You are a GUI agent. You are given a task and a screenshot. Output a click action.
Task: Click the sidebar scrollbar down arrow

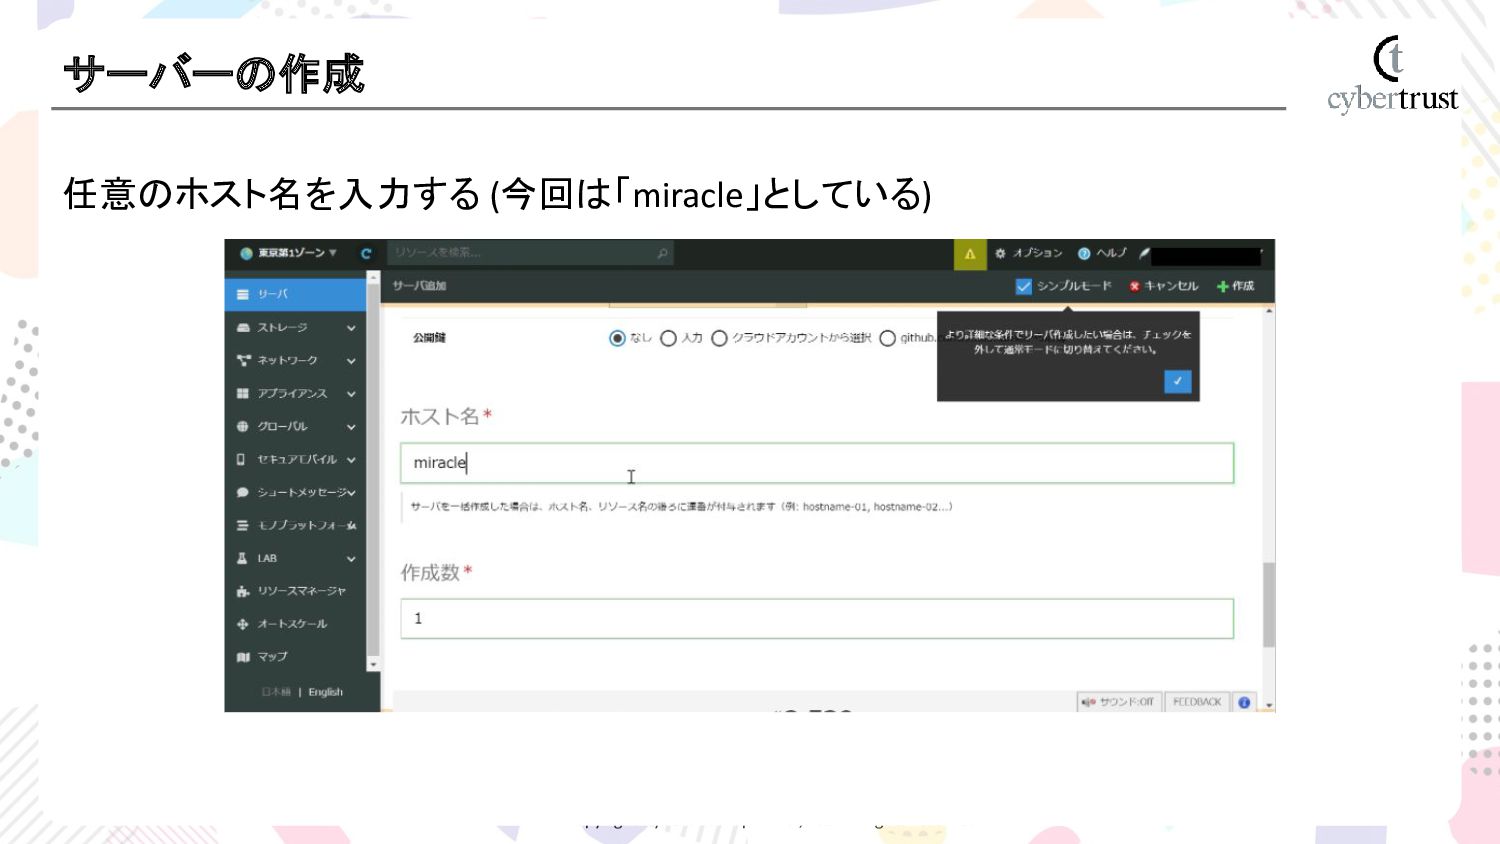373,664
